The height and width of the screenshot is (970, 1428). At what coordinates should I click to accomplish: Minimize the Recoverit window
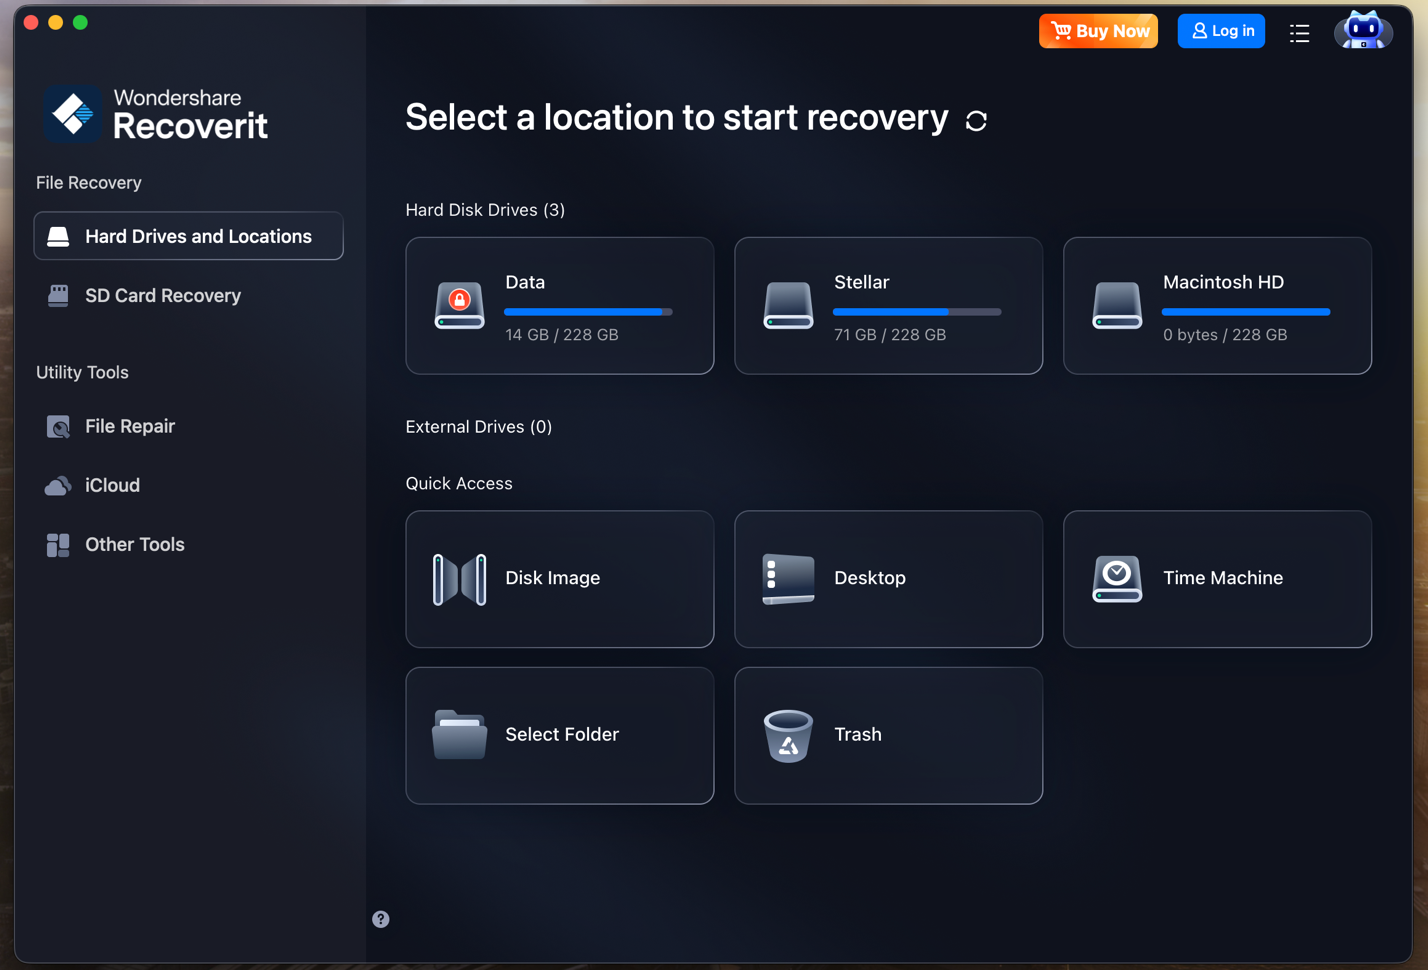56,22
